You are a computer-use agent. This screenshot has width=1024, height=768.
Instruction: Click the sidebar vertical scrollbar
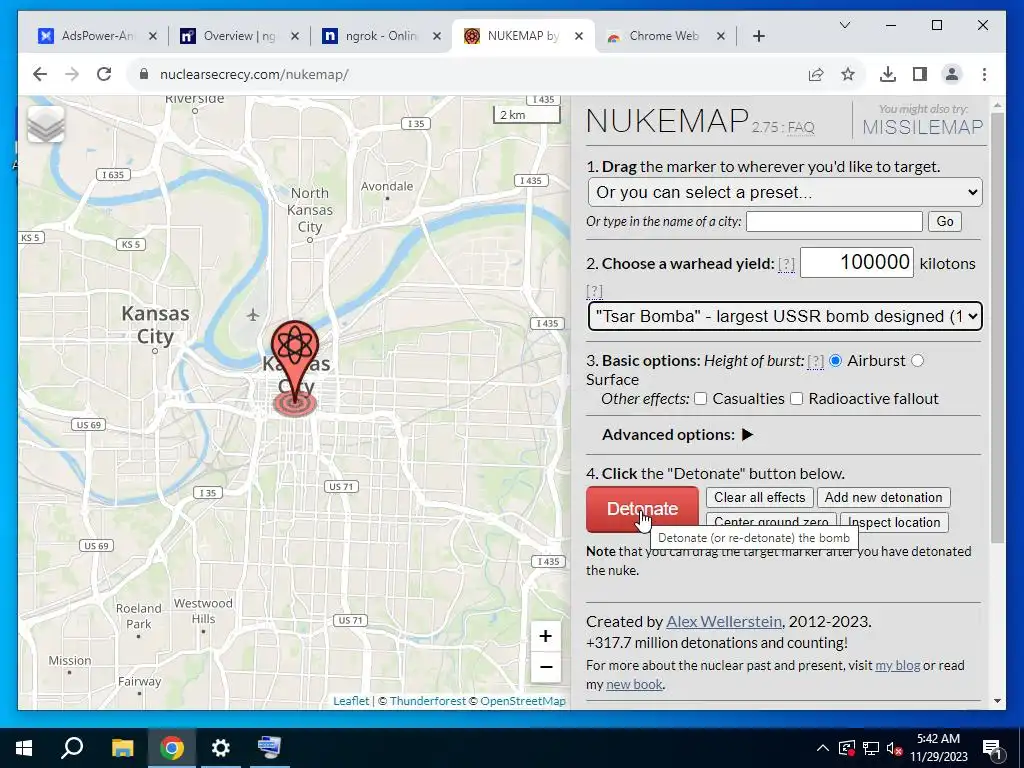pyautogui.click(x=997, y=328)
